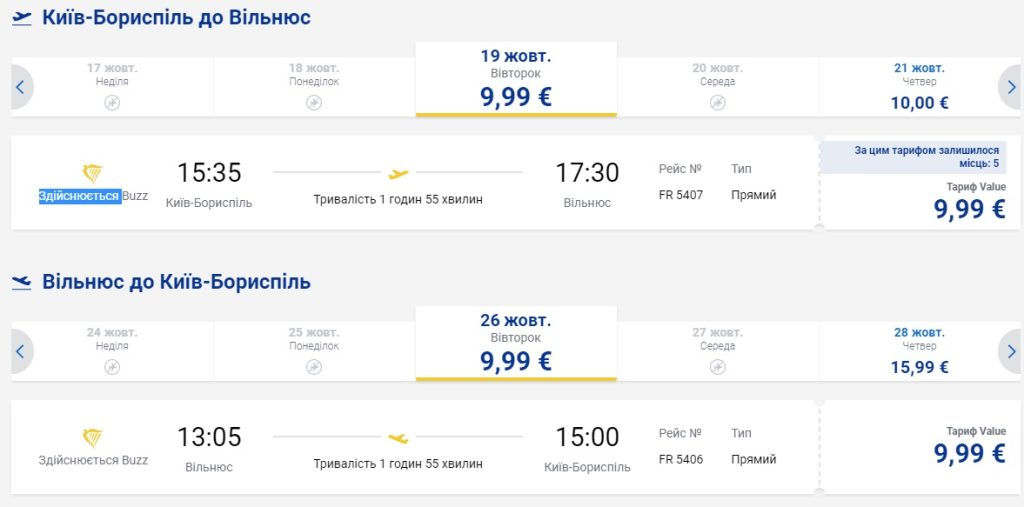Image resolution: width=1024 pixels, height=507 pixels.
Task: Show earlier outbound dates with left arrow
Action: [19, 87]
